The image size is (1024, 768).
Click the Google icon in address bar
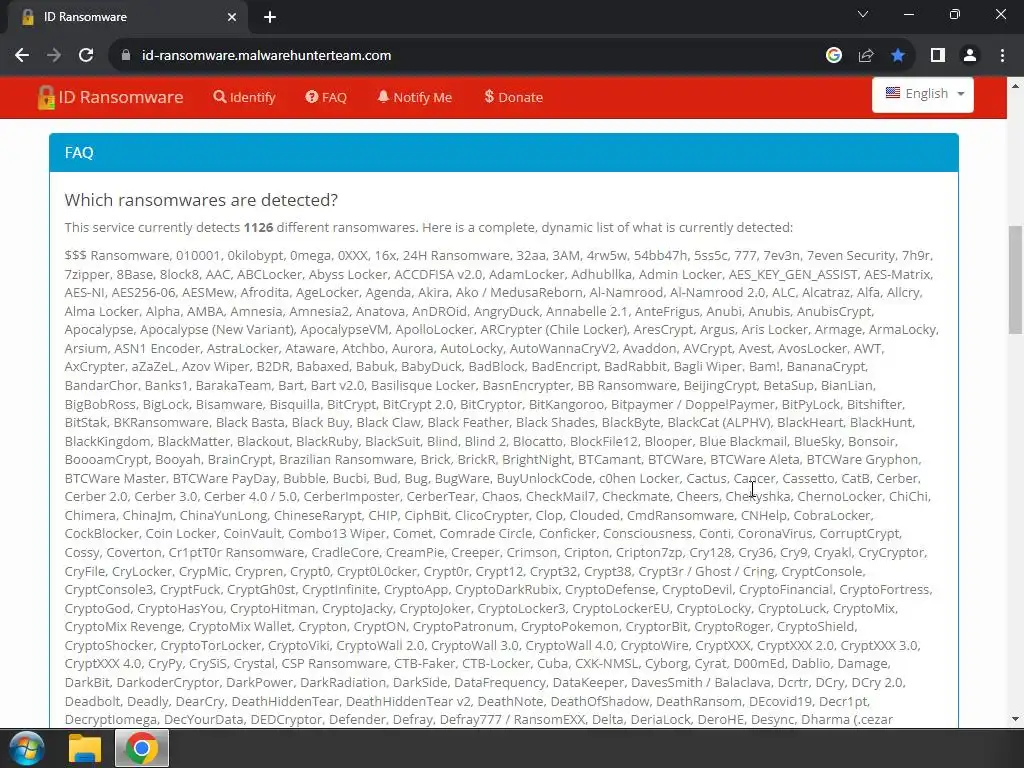point(833,56)
